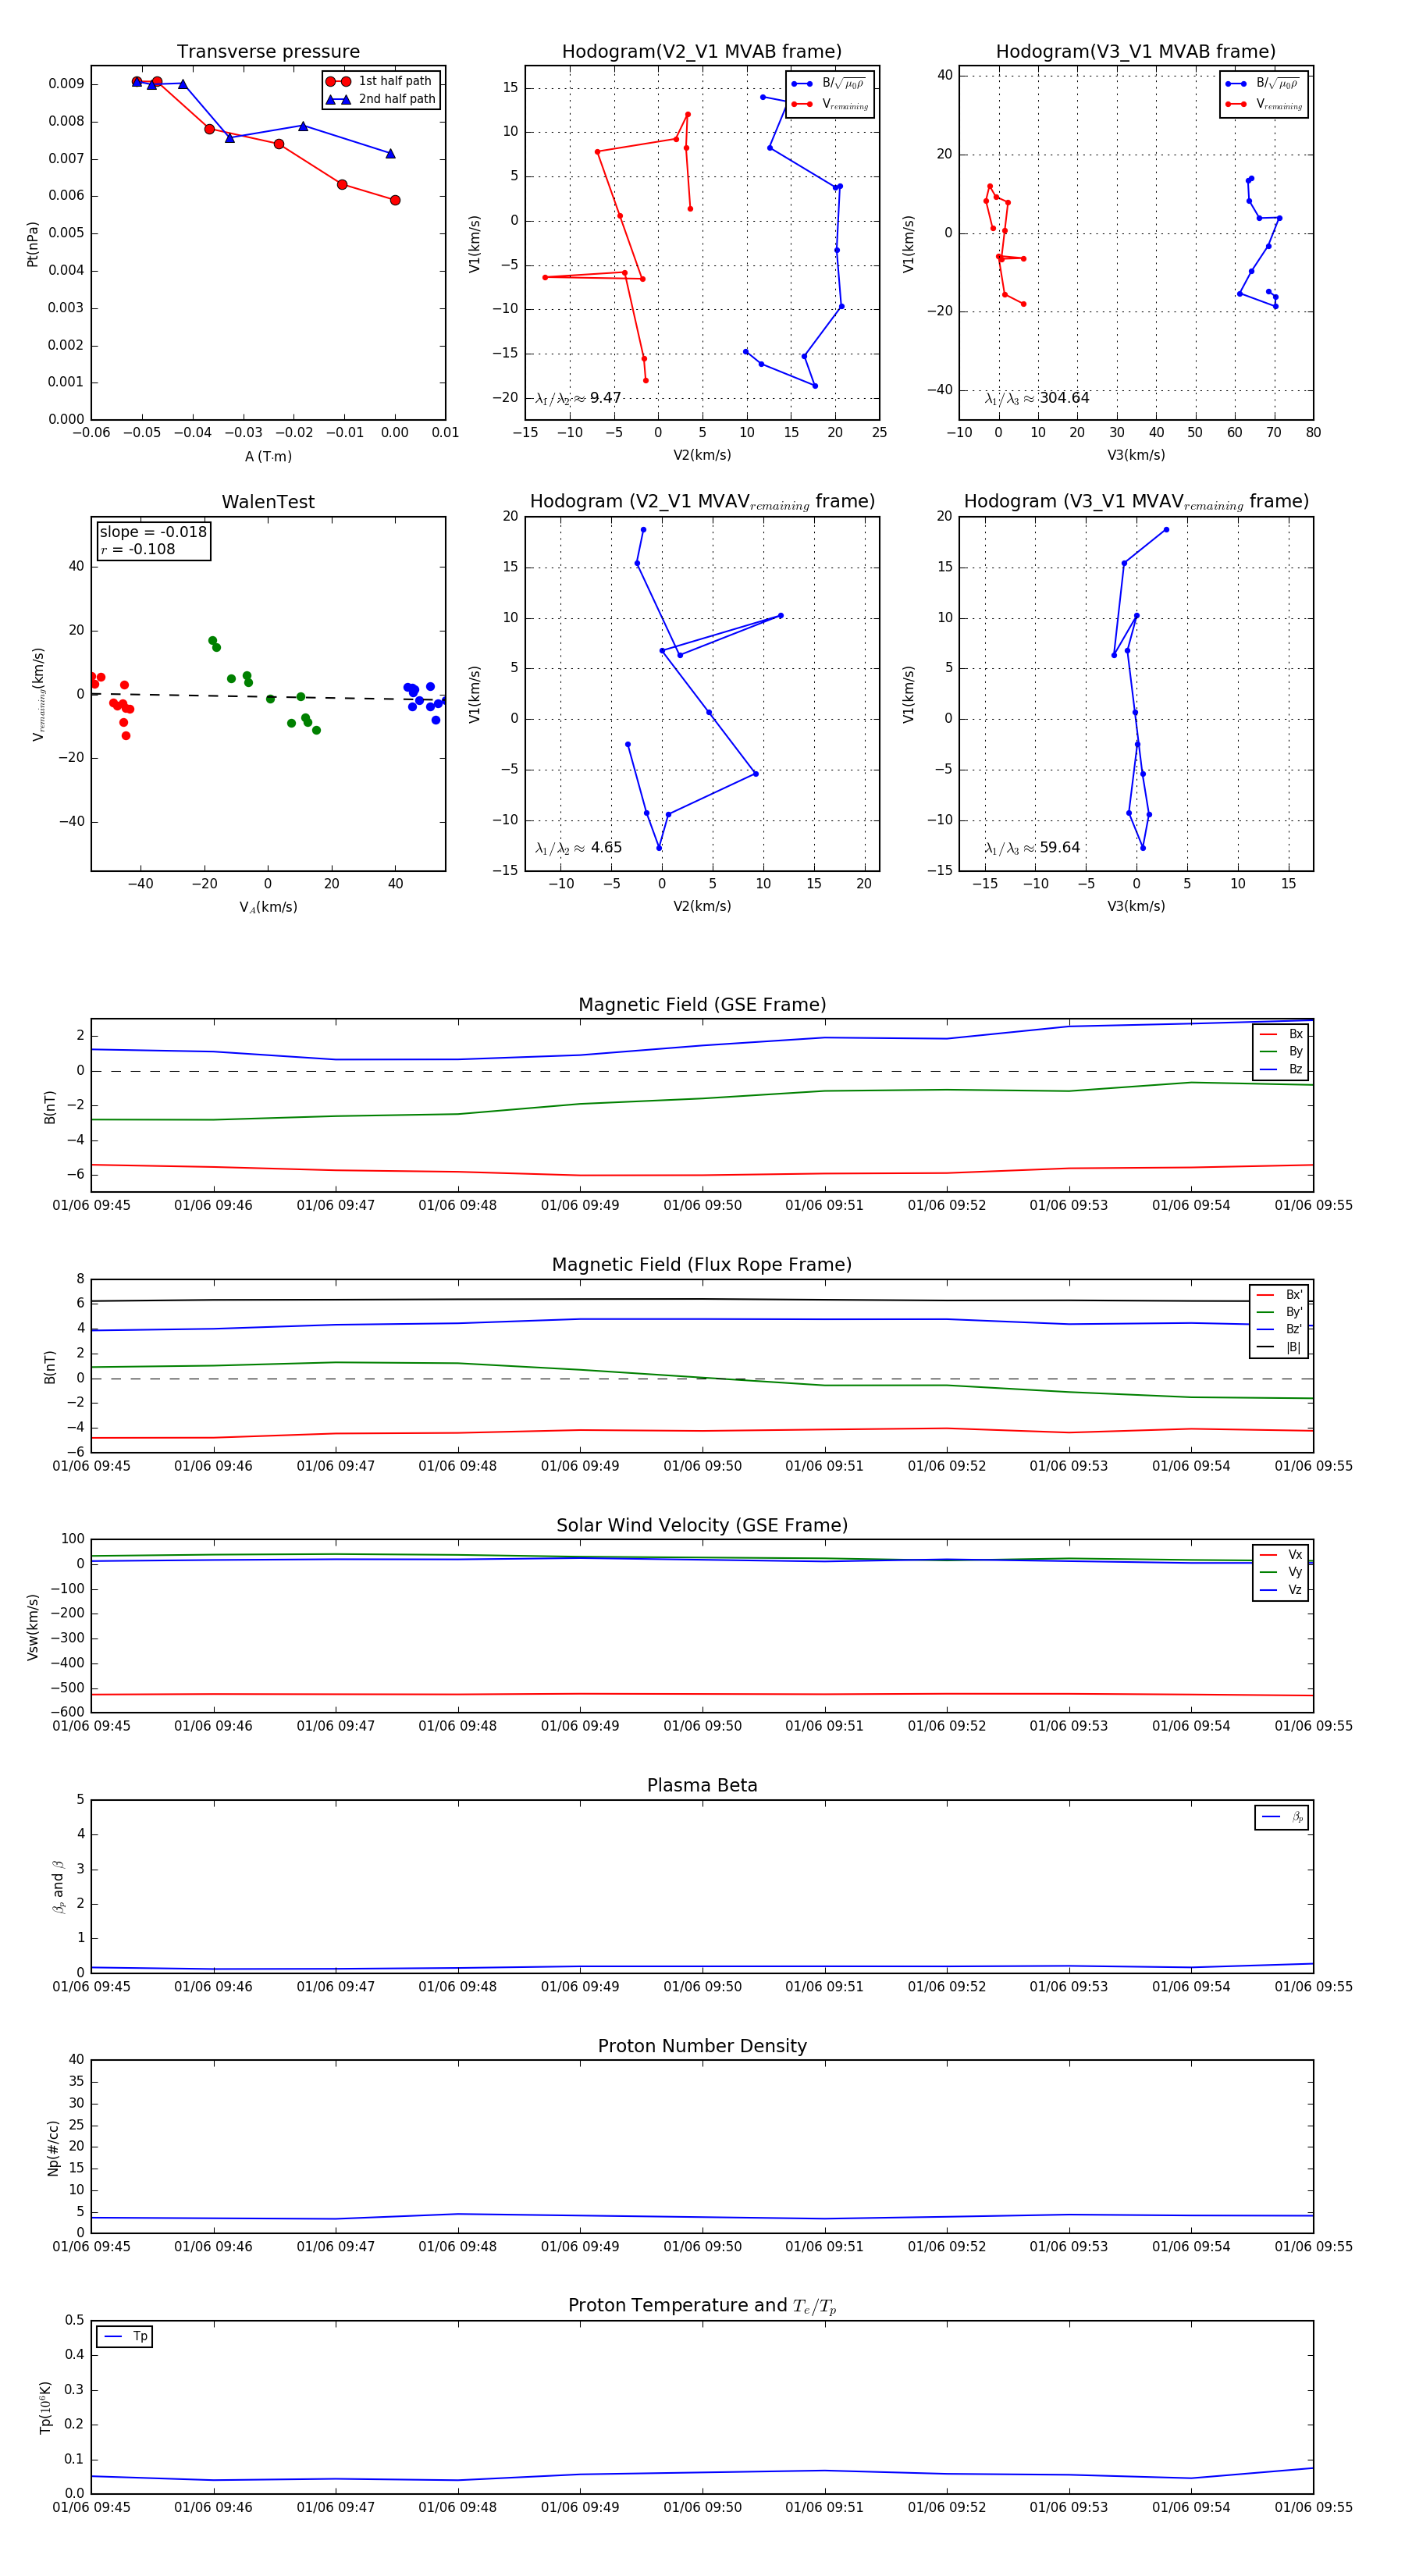This screenshot has width=1405, height=2576.
Task: Click the "Vsw(km/s)" y-axis label
Action: (33, 1627)
